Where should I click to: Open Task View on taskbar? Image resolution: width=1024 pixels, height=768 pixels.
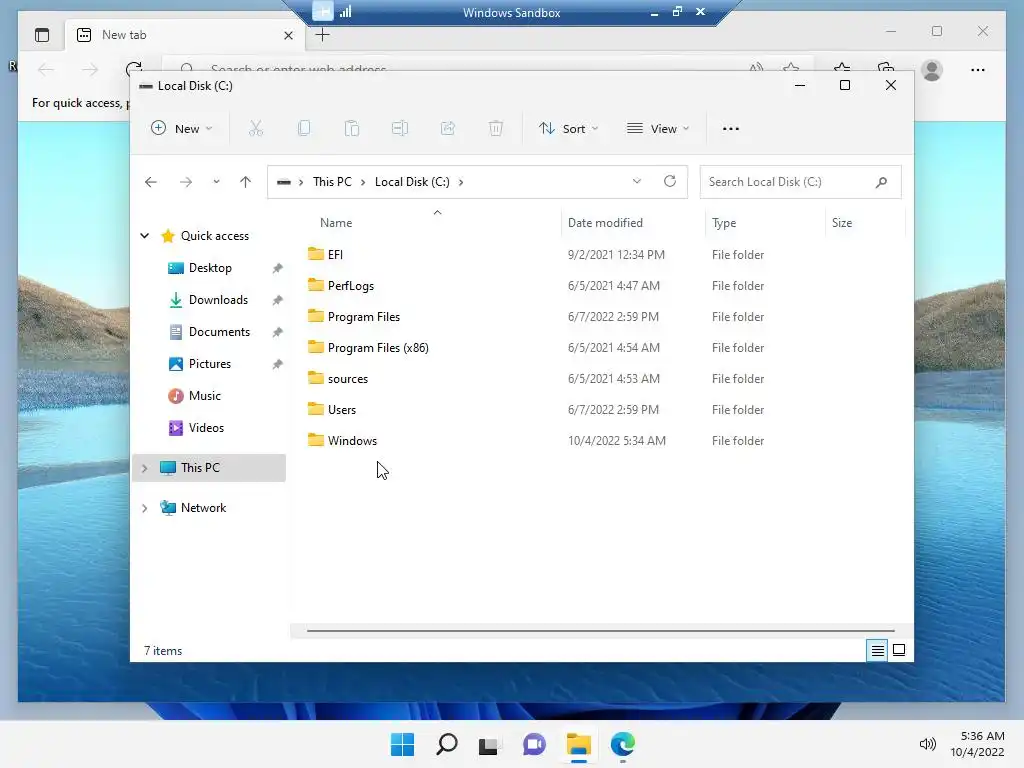pos(488,746)
